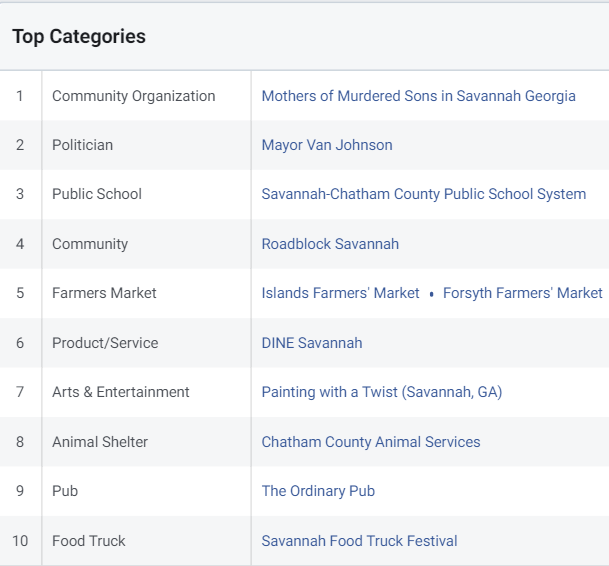Viewport: 609px width, 566px height.
Task: Visit the Forsyth Farmers' Market link
Action: pyautogui.click(x=522, y=293)
